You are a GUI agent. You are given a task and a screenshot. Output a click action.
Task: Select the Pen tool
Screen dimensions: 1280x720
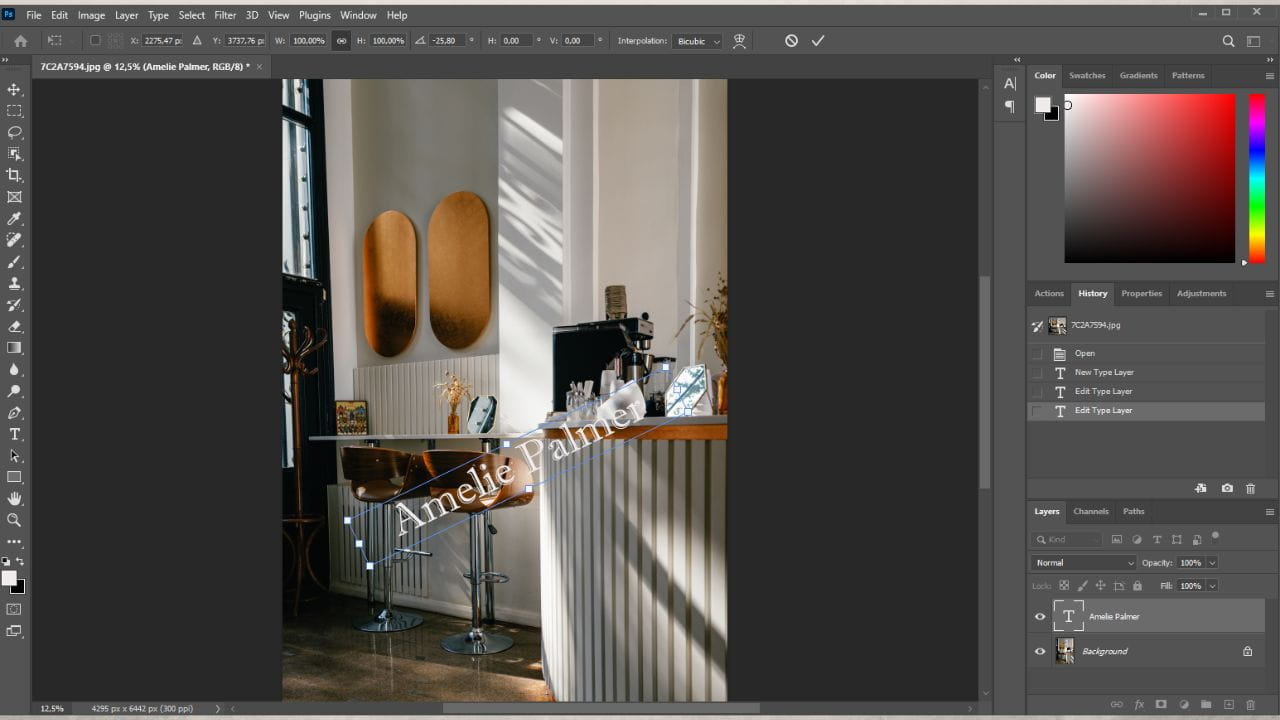pos(15,412)
